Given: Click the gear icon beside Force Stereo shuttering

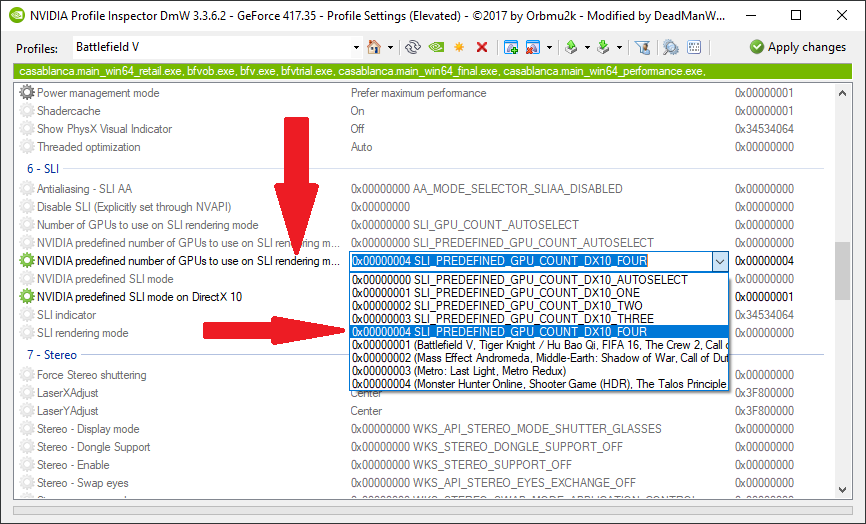Looking at the screenshot, I should (x=27, y=375).
